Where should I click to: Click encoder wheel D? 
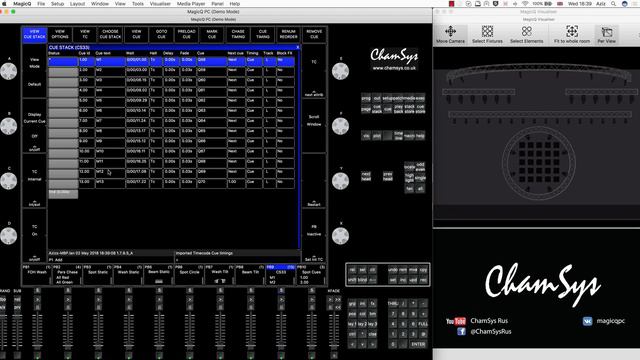[x=9, y=236]
